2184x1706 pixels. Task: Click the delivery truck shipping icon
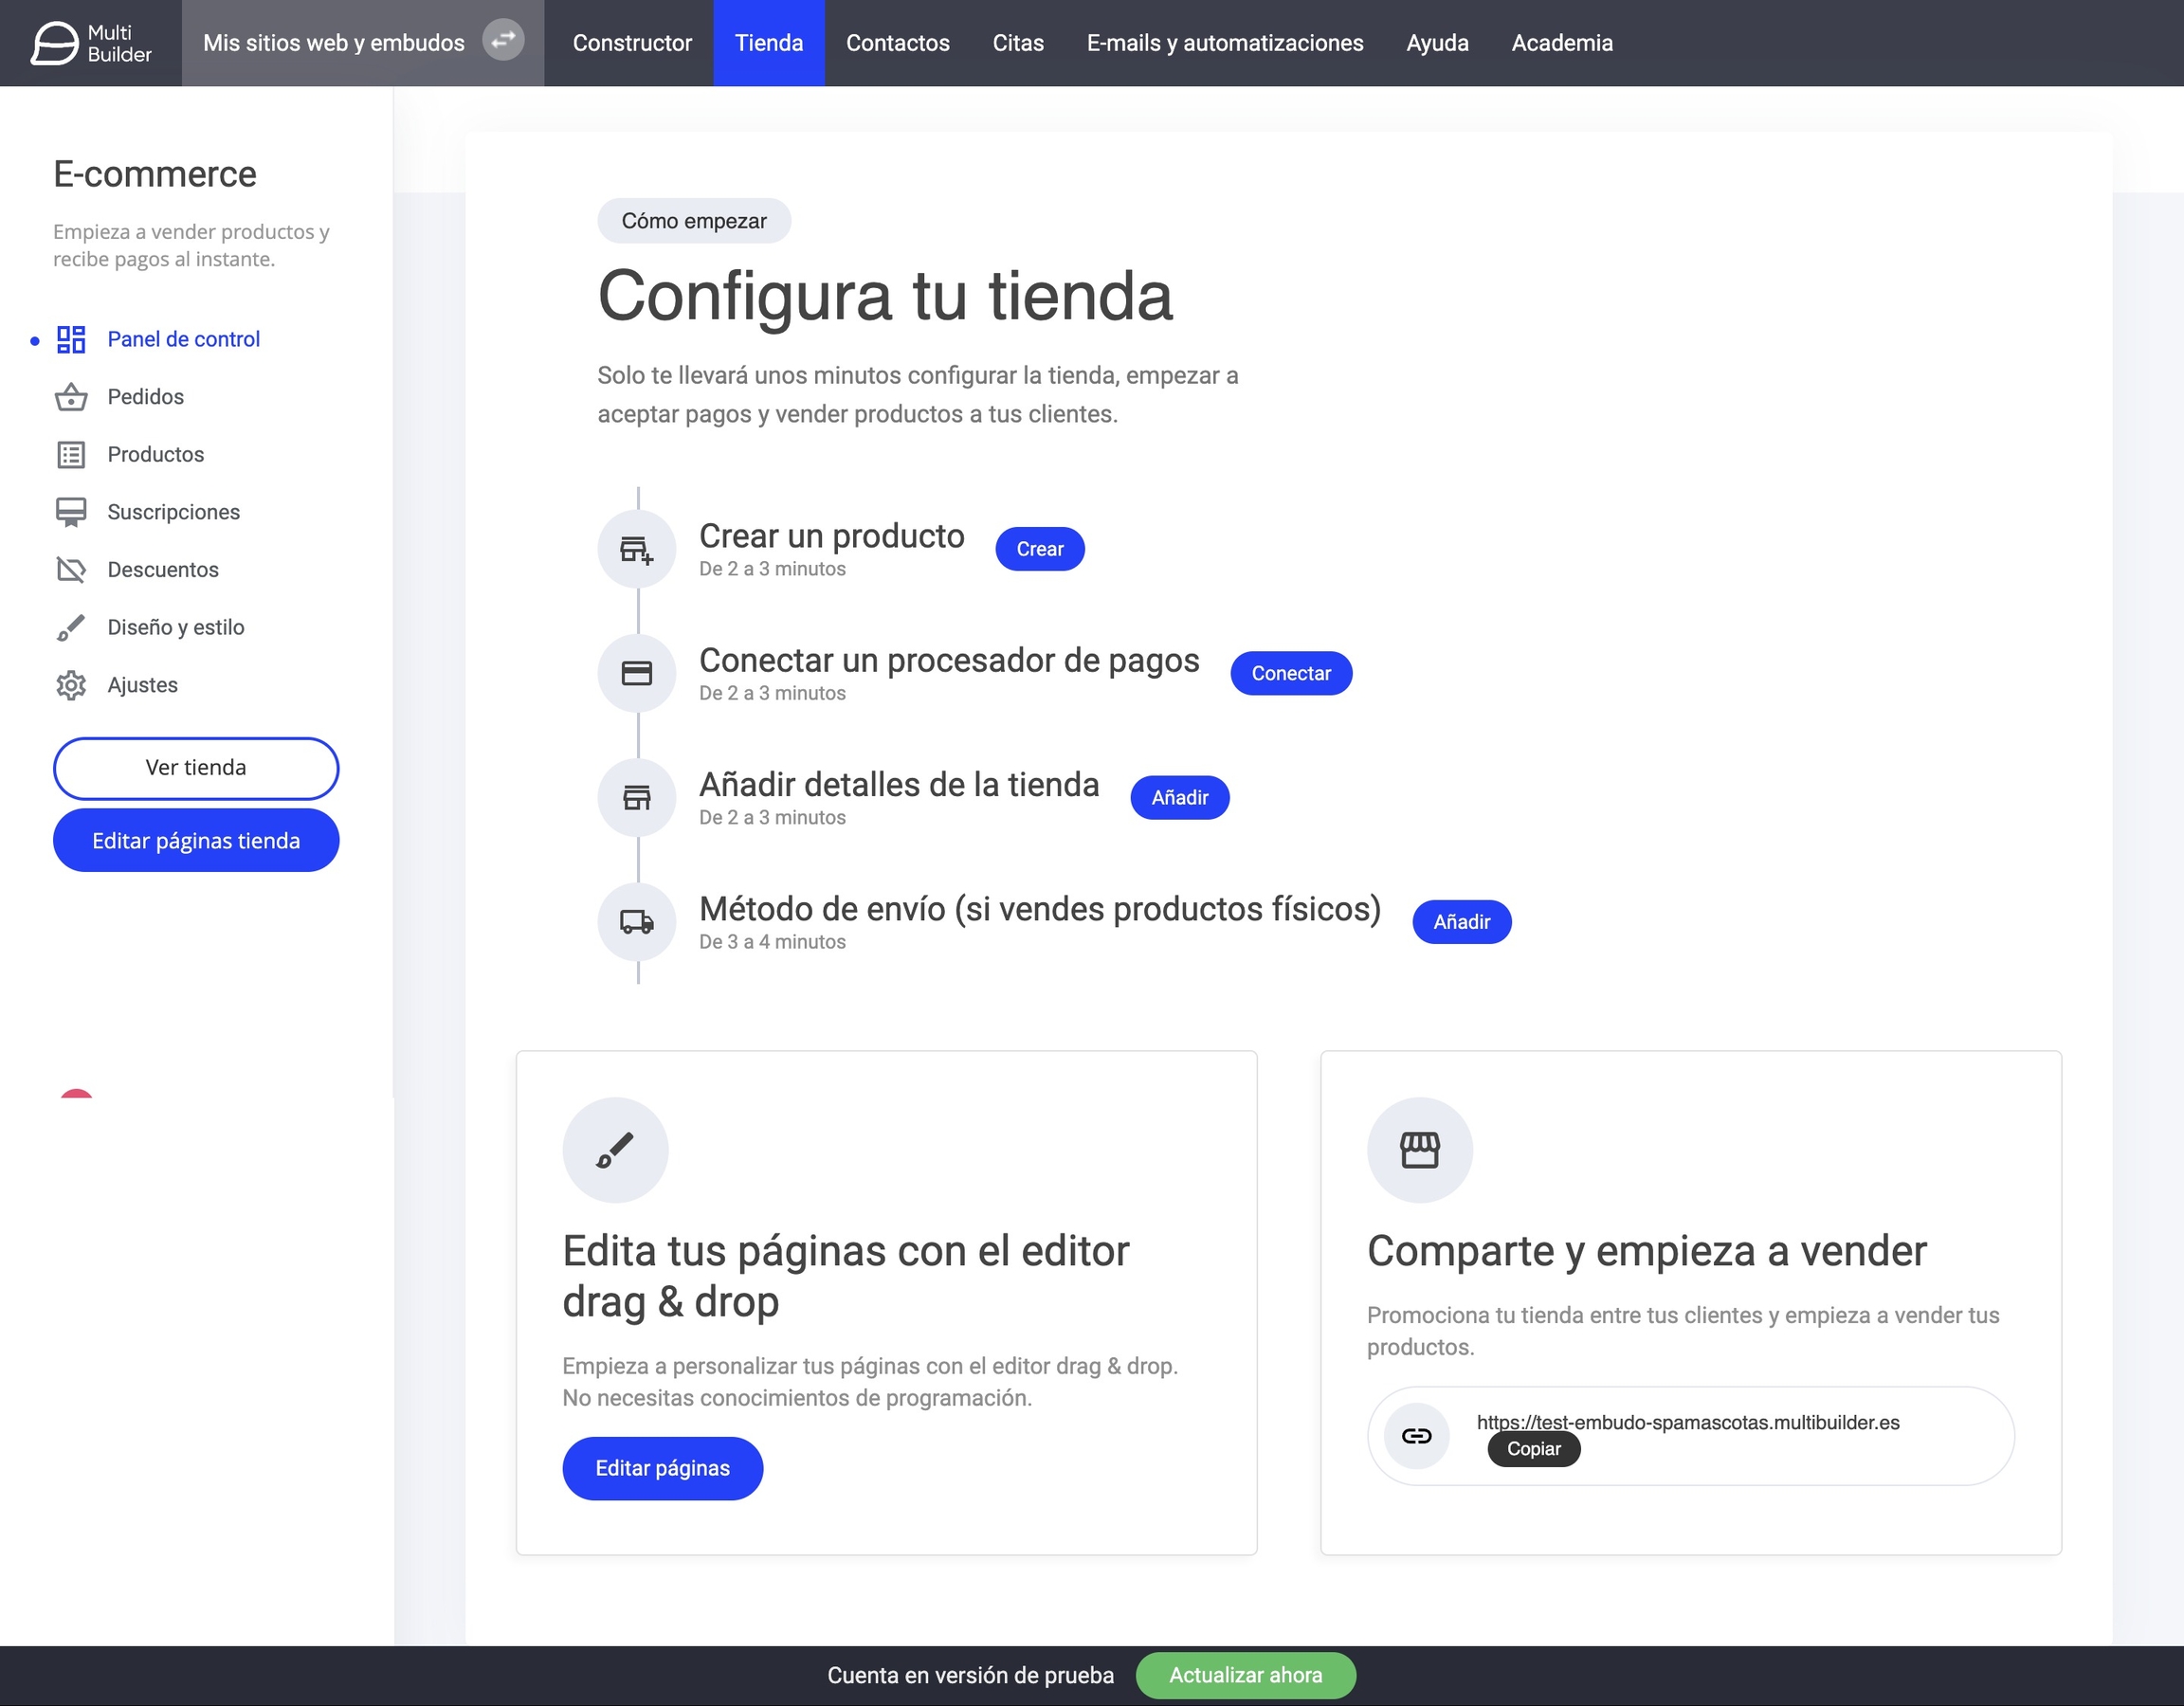636,922
